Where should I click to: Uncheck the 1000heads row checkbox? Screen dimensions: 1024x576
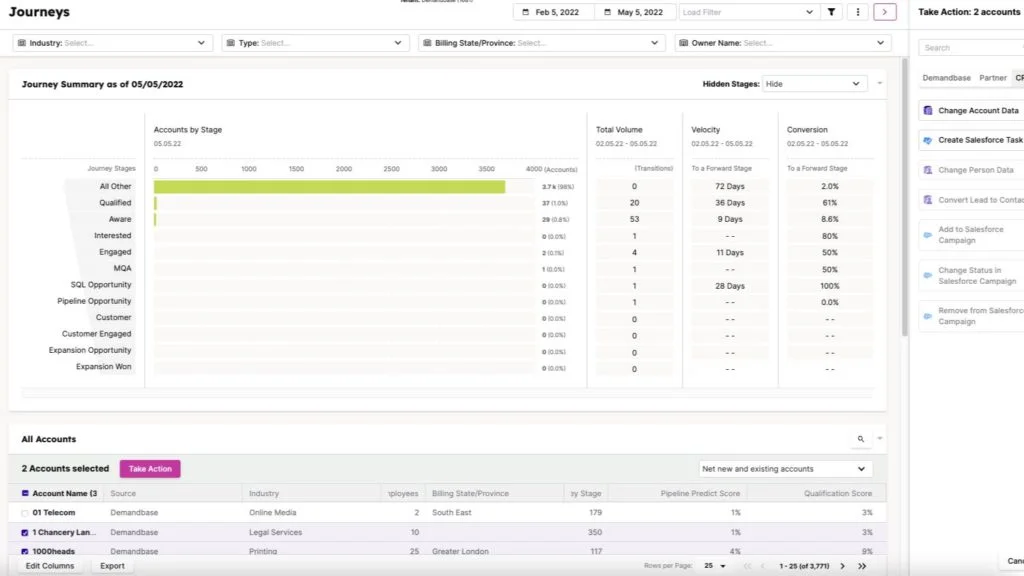[x=25, y=552]
